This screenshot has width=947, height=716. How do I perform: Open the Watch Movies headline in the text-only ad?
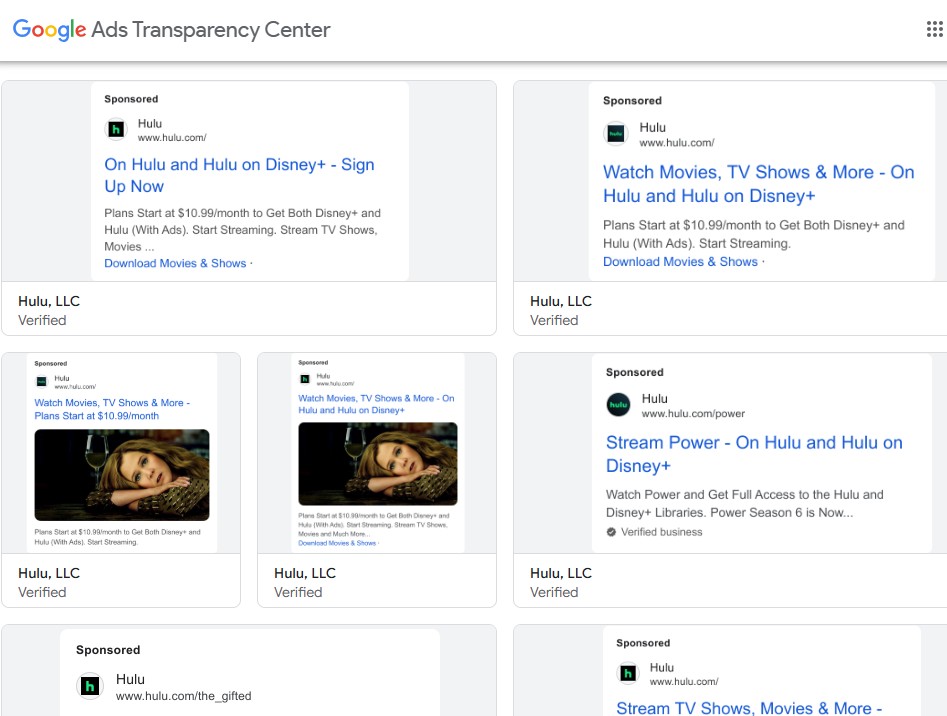coord(759,184)
